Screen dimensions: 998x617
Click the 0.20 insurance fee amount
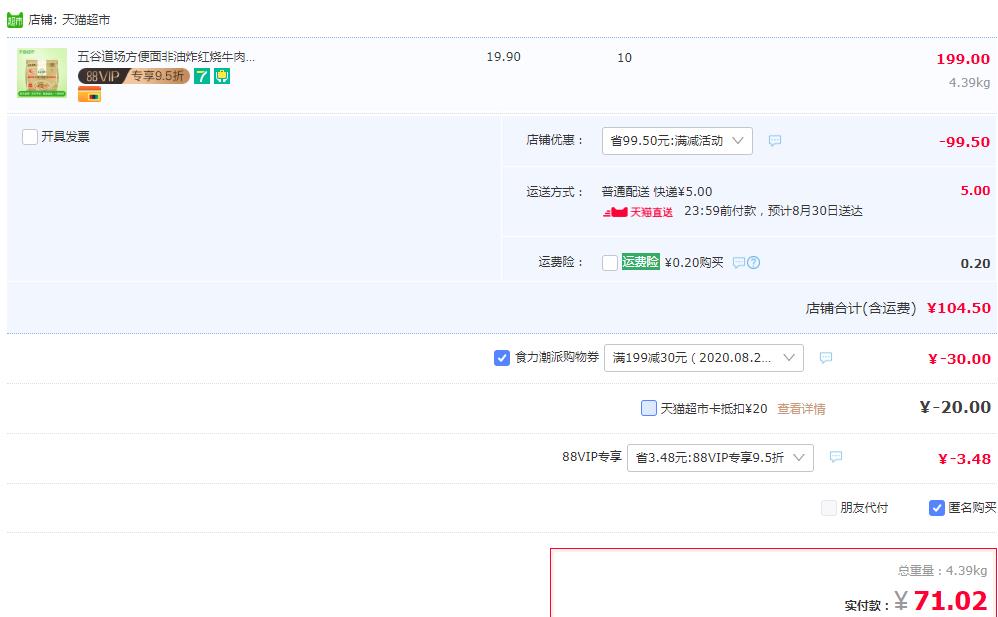coord(975,264)
